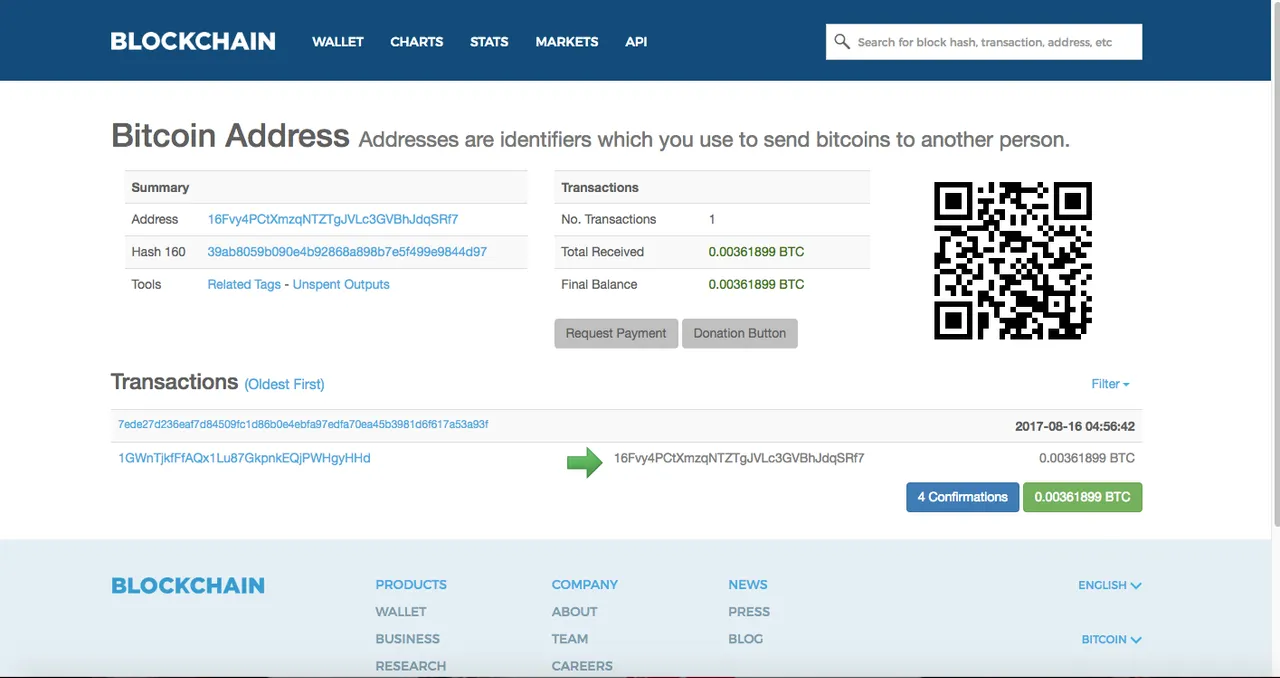Open the footer Press link

click(749, 612)
